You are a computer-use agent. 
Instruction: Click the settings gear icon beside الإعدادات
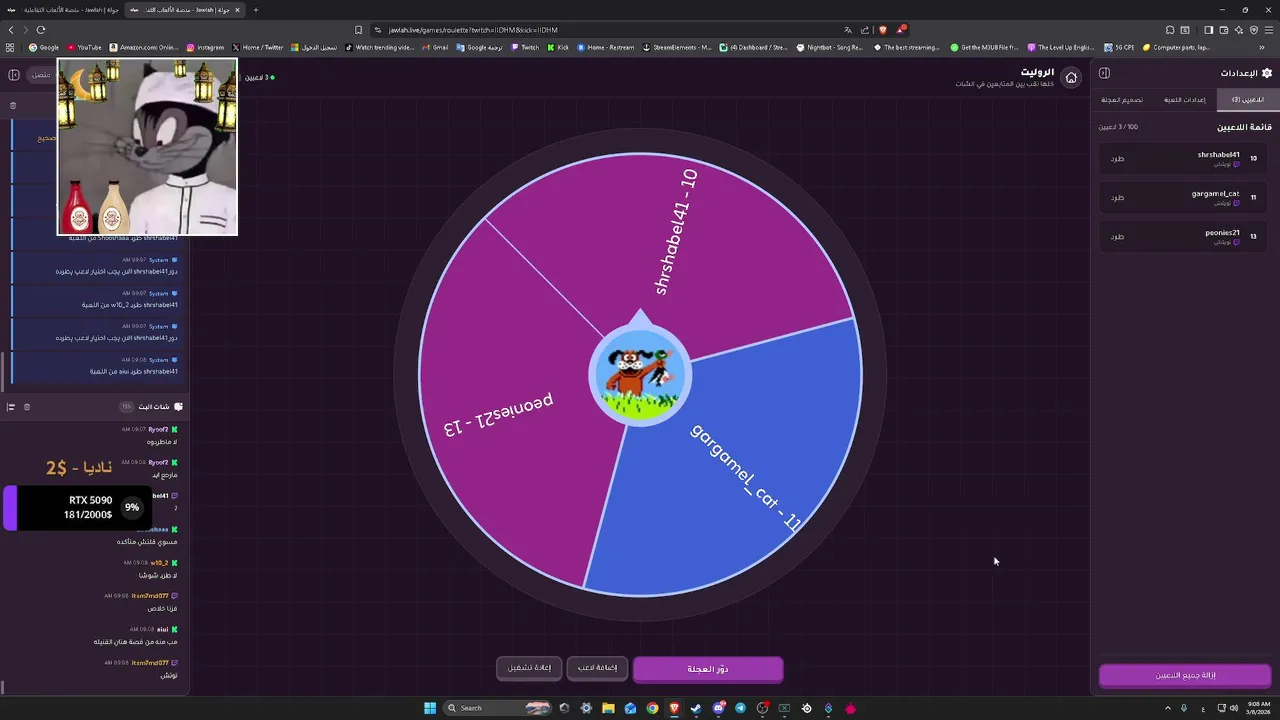(1267, 73)
